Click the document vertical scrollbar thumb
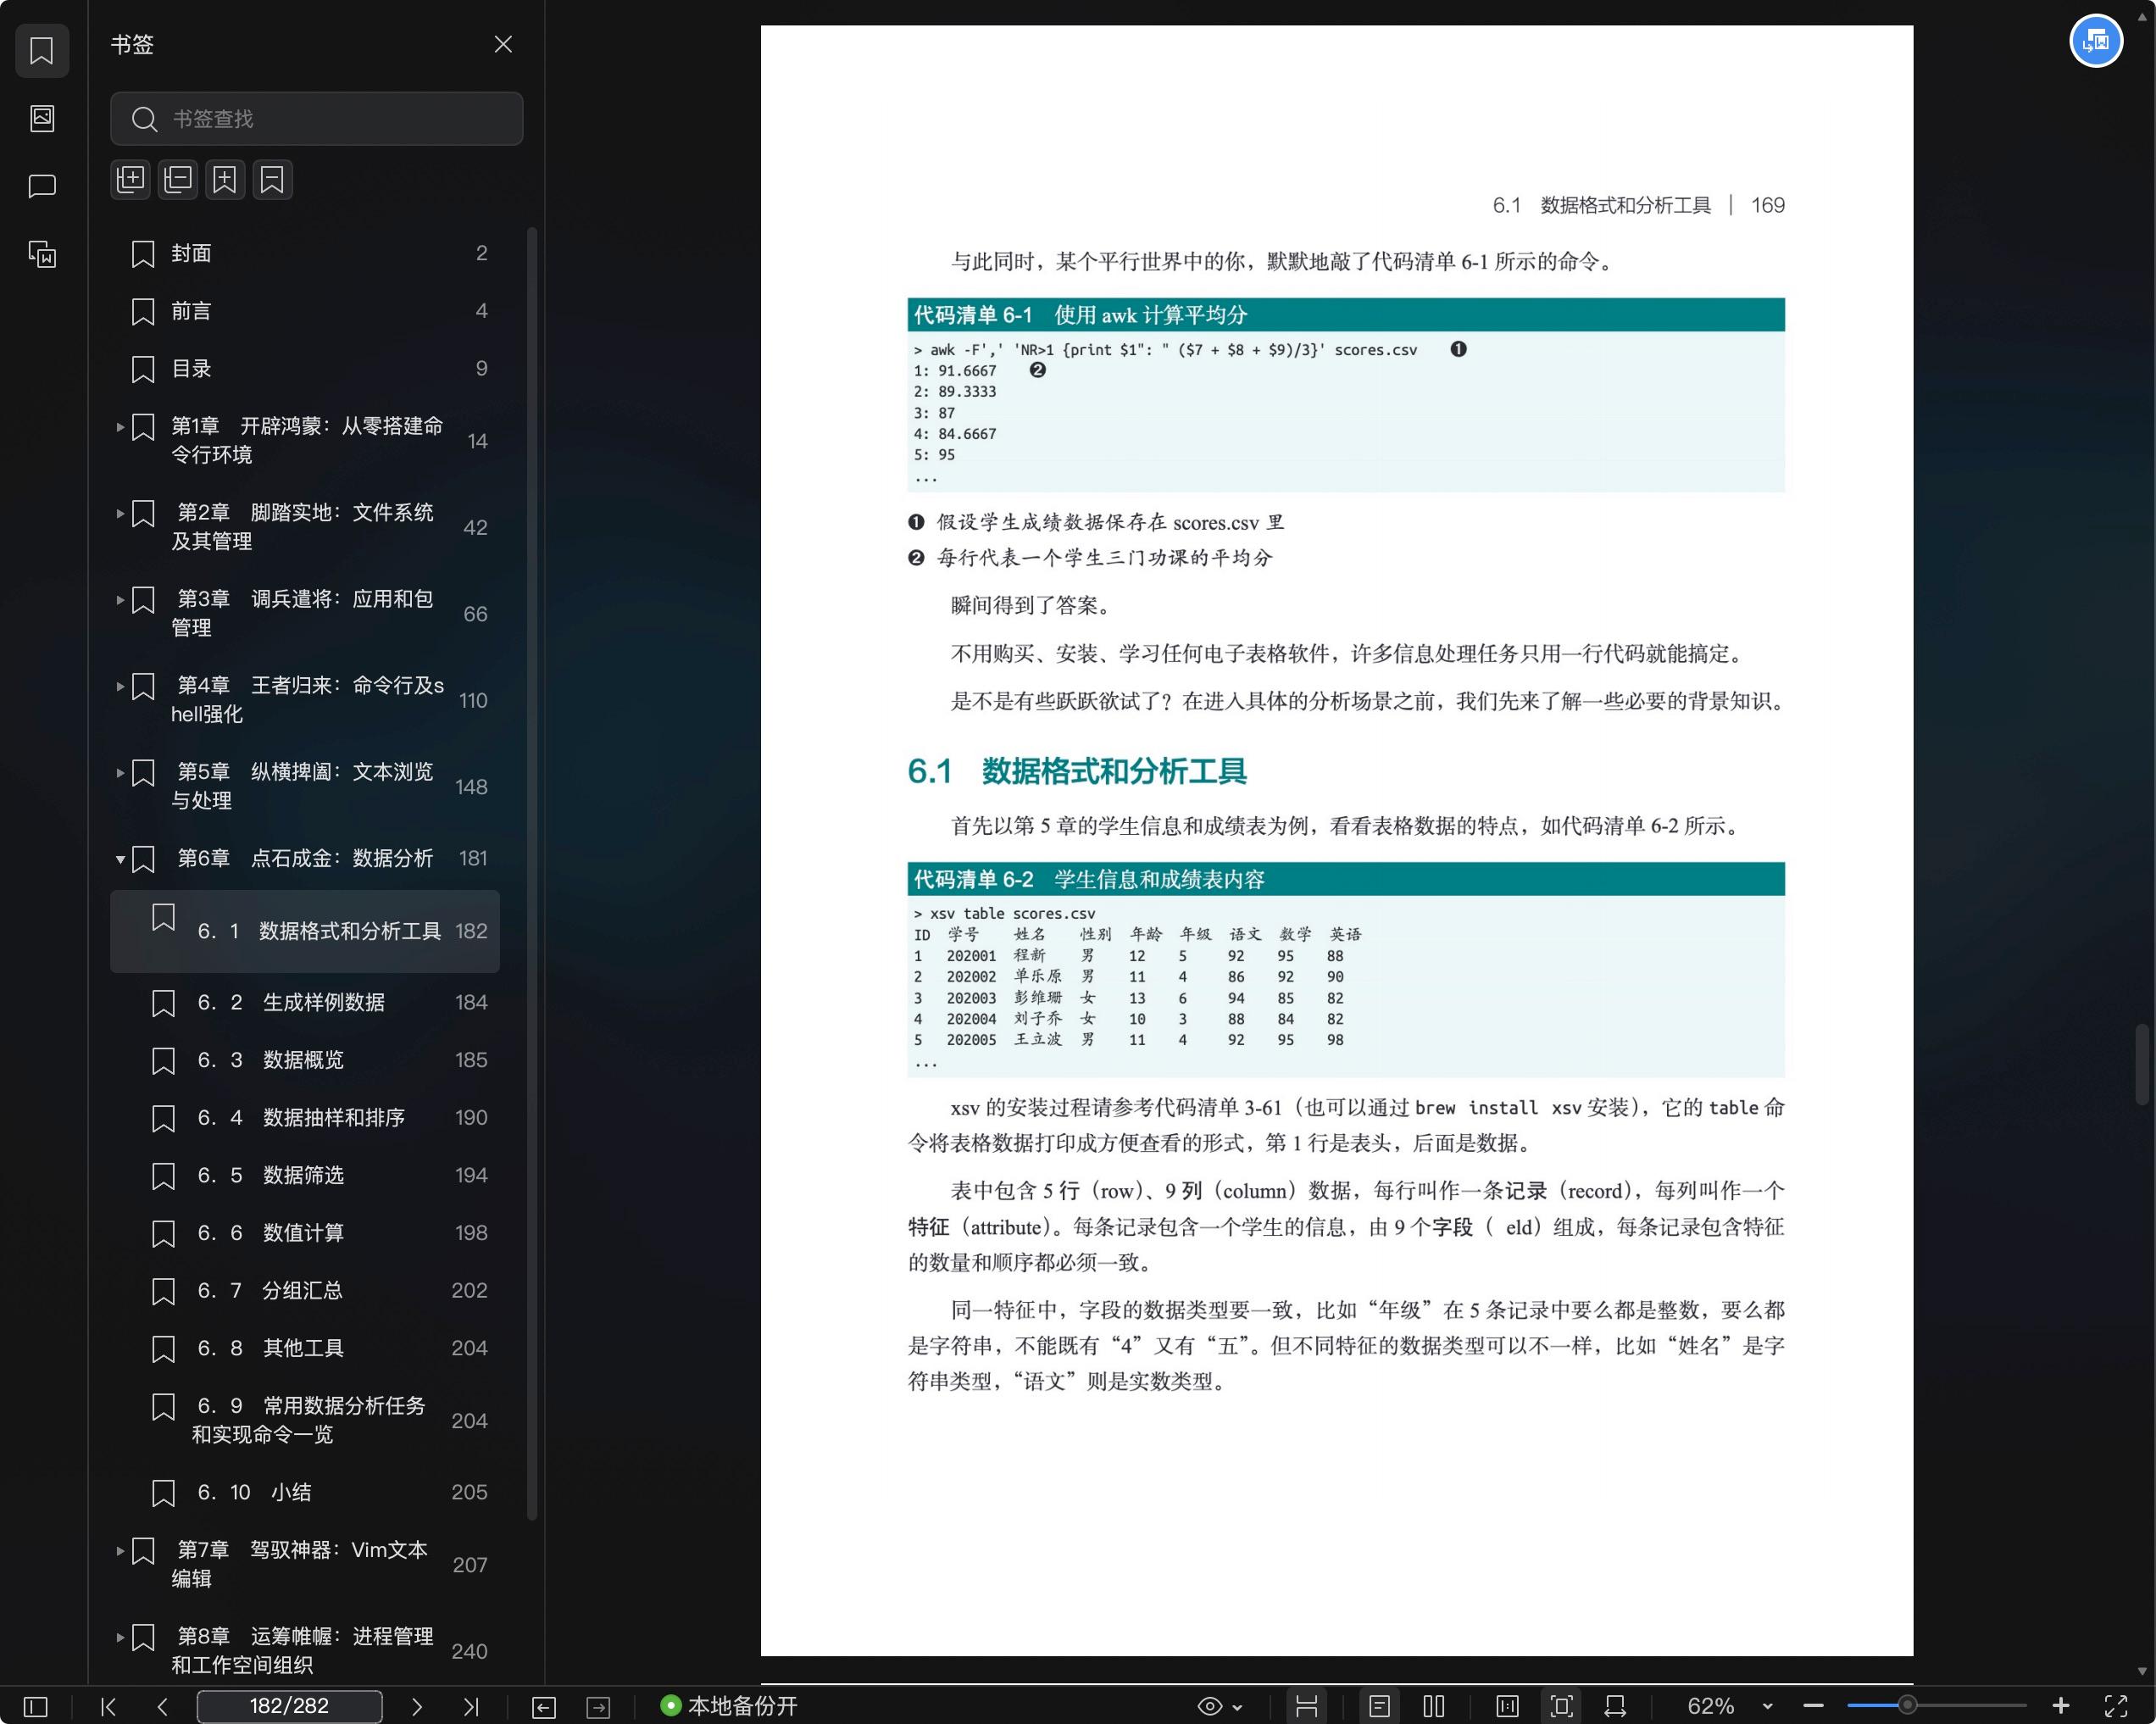The width and height of the screenshot is (2156, 1724). (x=2142, y=1064)
